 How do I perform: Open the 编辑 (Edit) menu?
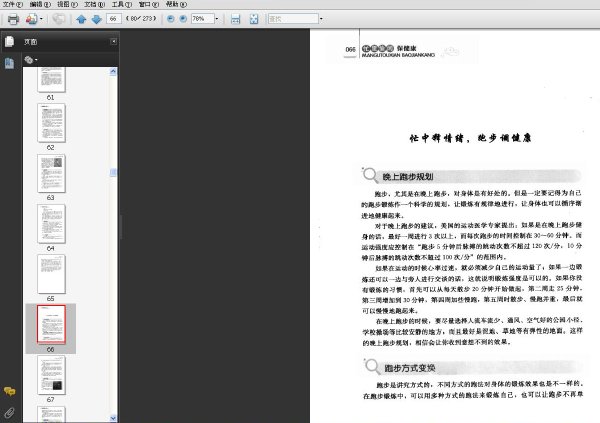pos(40,4)
